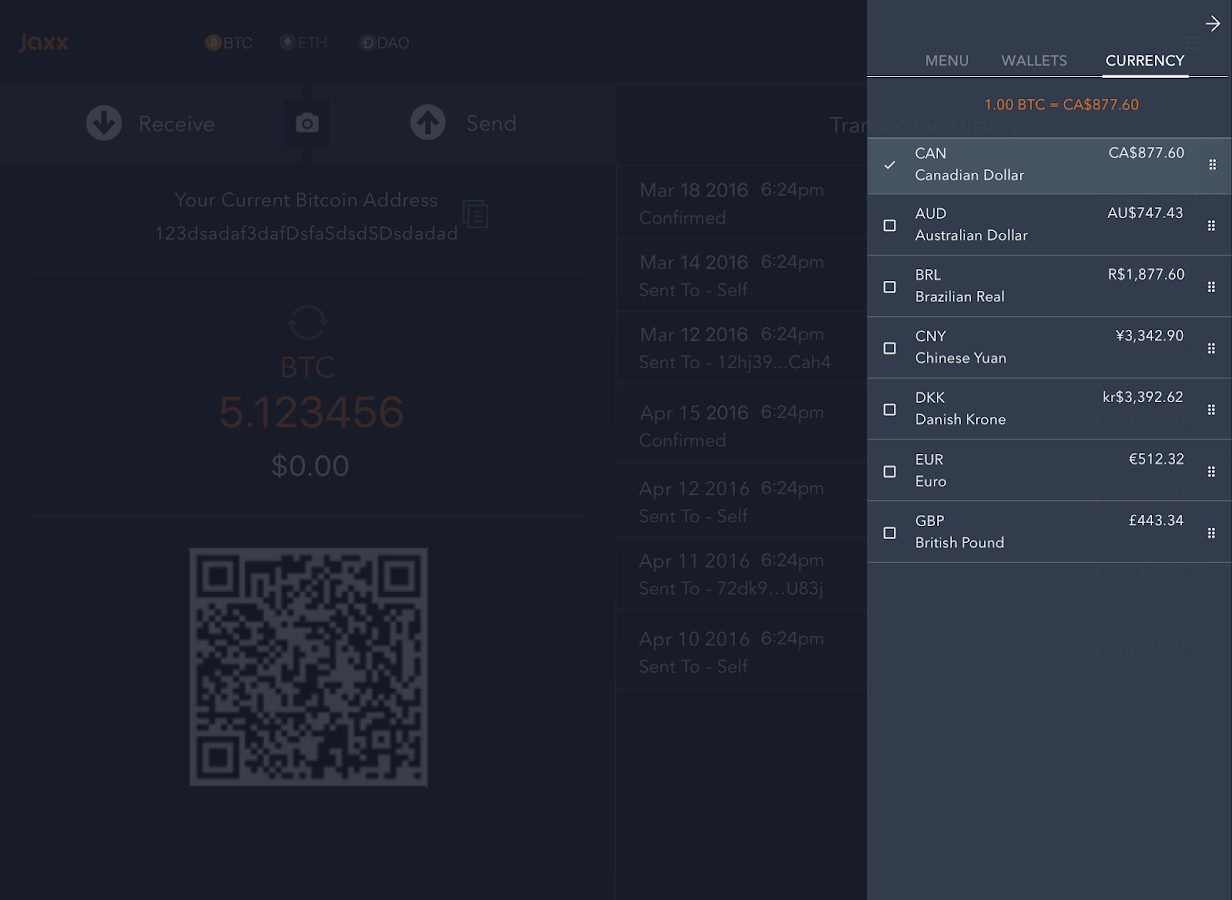The image size is (1232, 900).
Task: Click the AU$747.43 value
Action: pyautogui.click(x=1145, y=213)
